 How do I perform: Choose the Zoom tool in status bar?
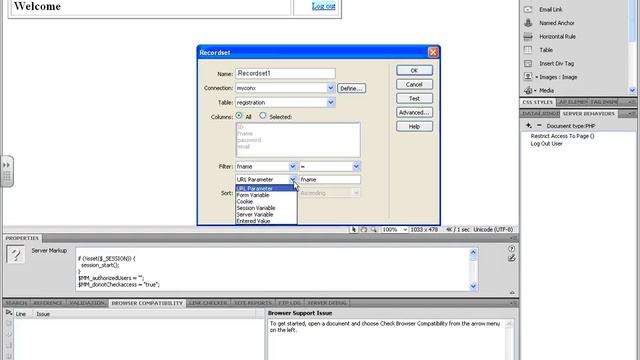click(373, 230)
